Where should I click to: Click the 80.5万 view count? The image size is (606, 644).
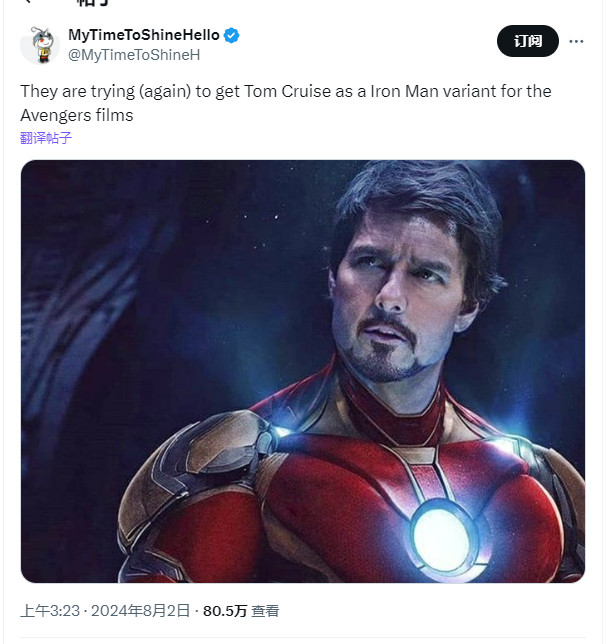pyautogui.click(x=225, y=610)
